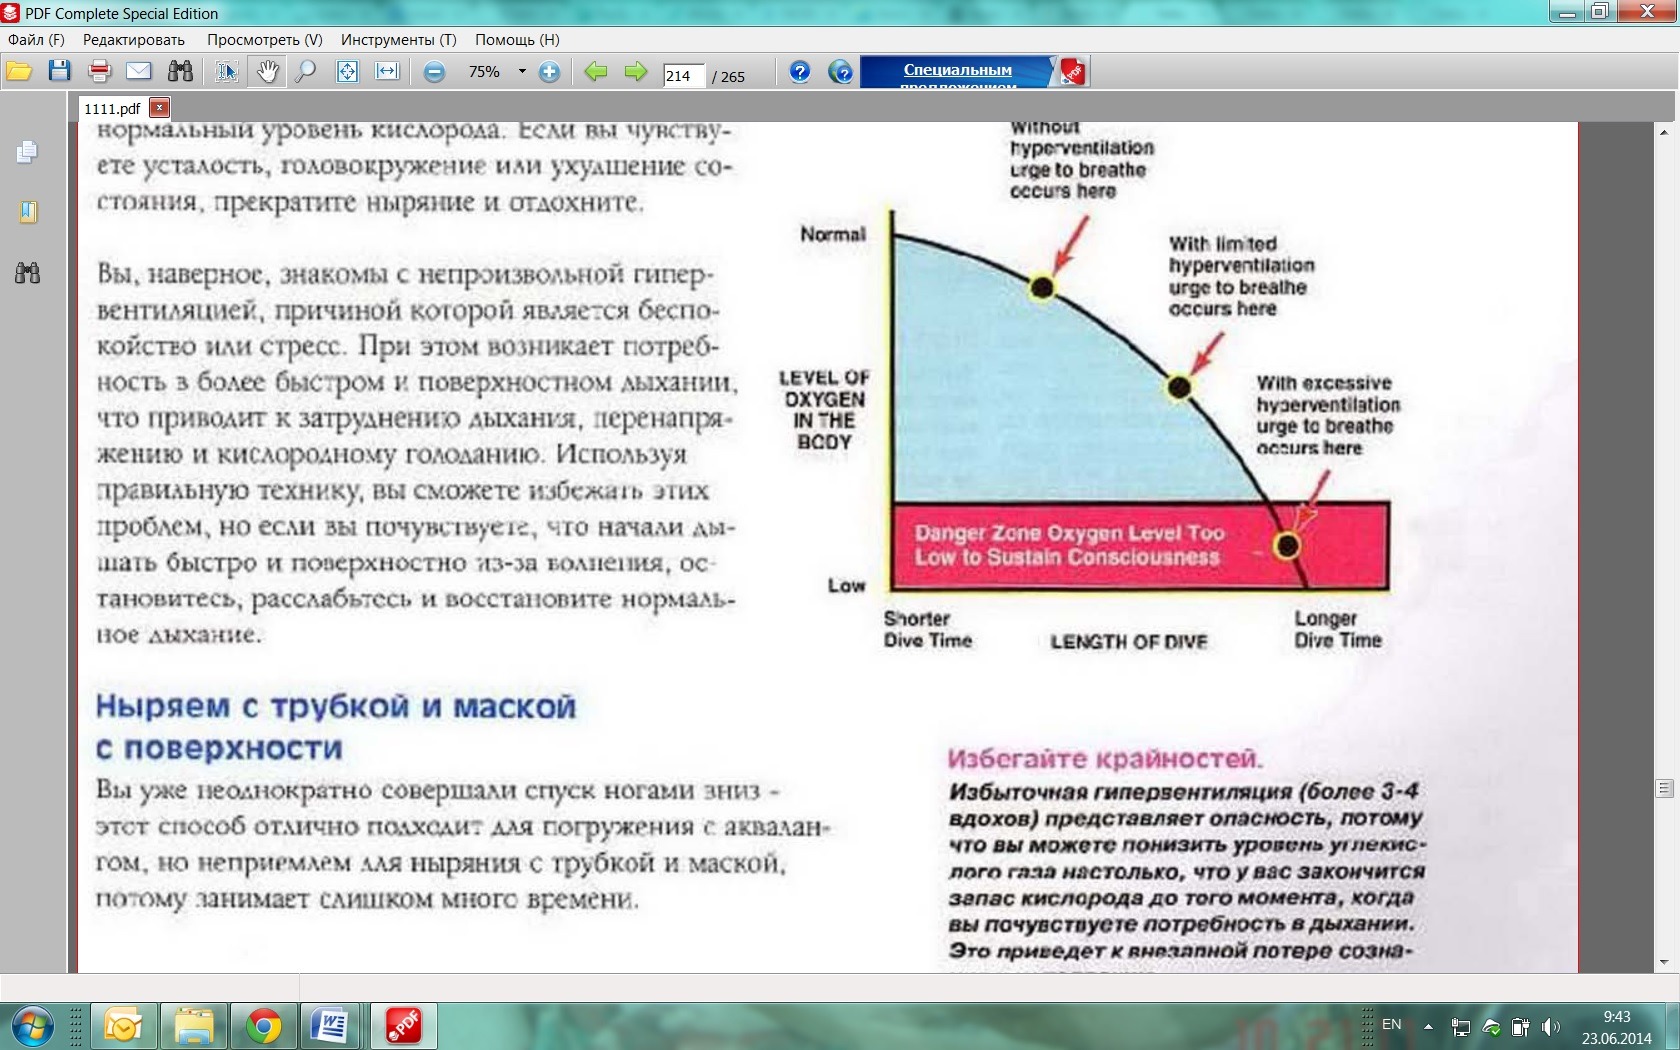This screenshot has width=1680, height=1050.
Task: Fit the page to width
Action: coord(387,72)
